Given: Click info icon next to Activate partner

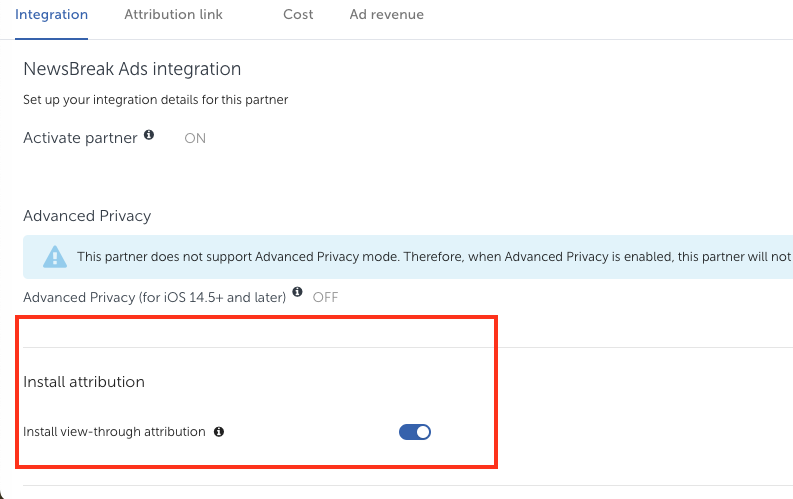Looking at the screenshot, I should [x=149, y=135].
